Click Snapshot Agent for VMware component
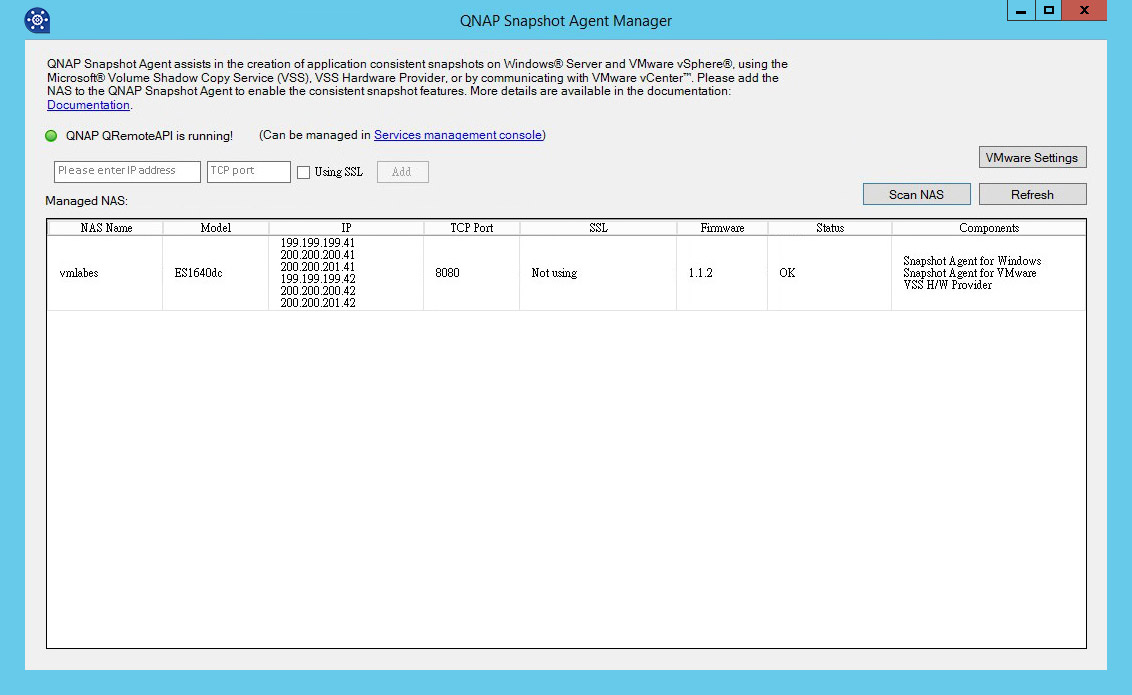 point(970,273)
